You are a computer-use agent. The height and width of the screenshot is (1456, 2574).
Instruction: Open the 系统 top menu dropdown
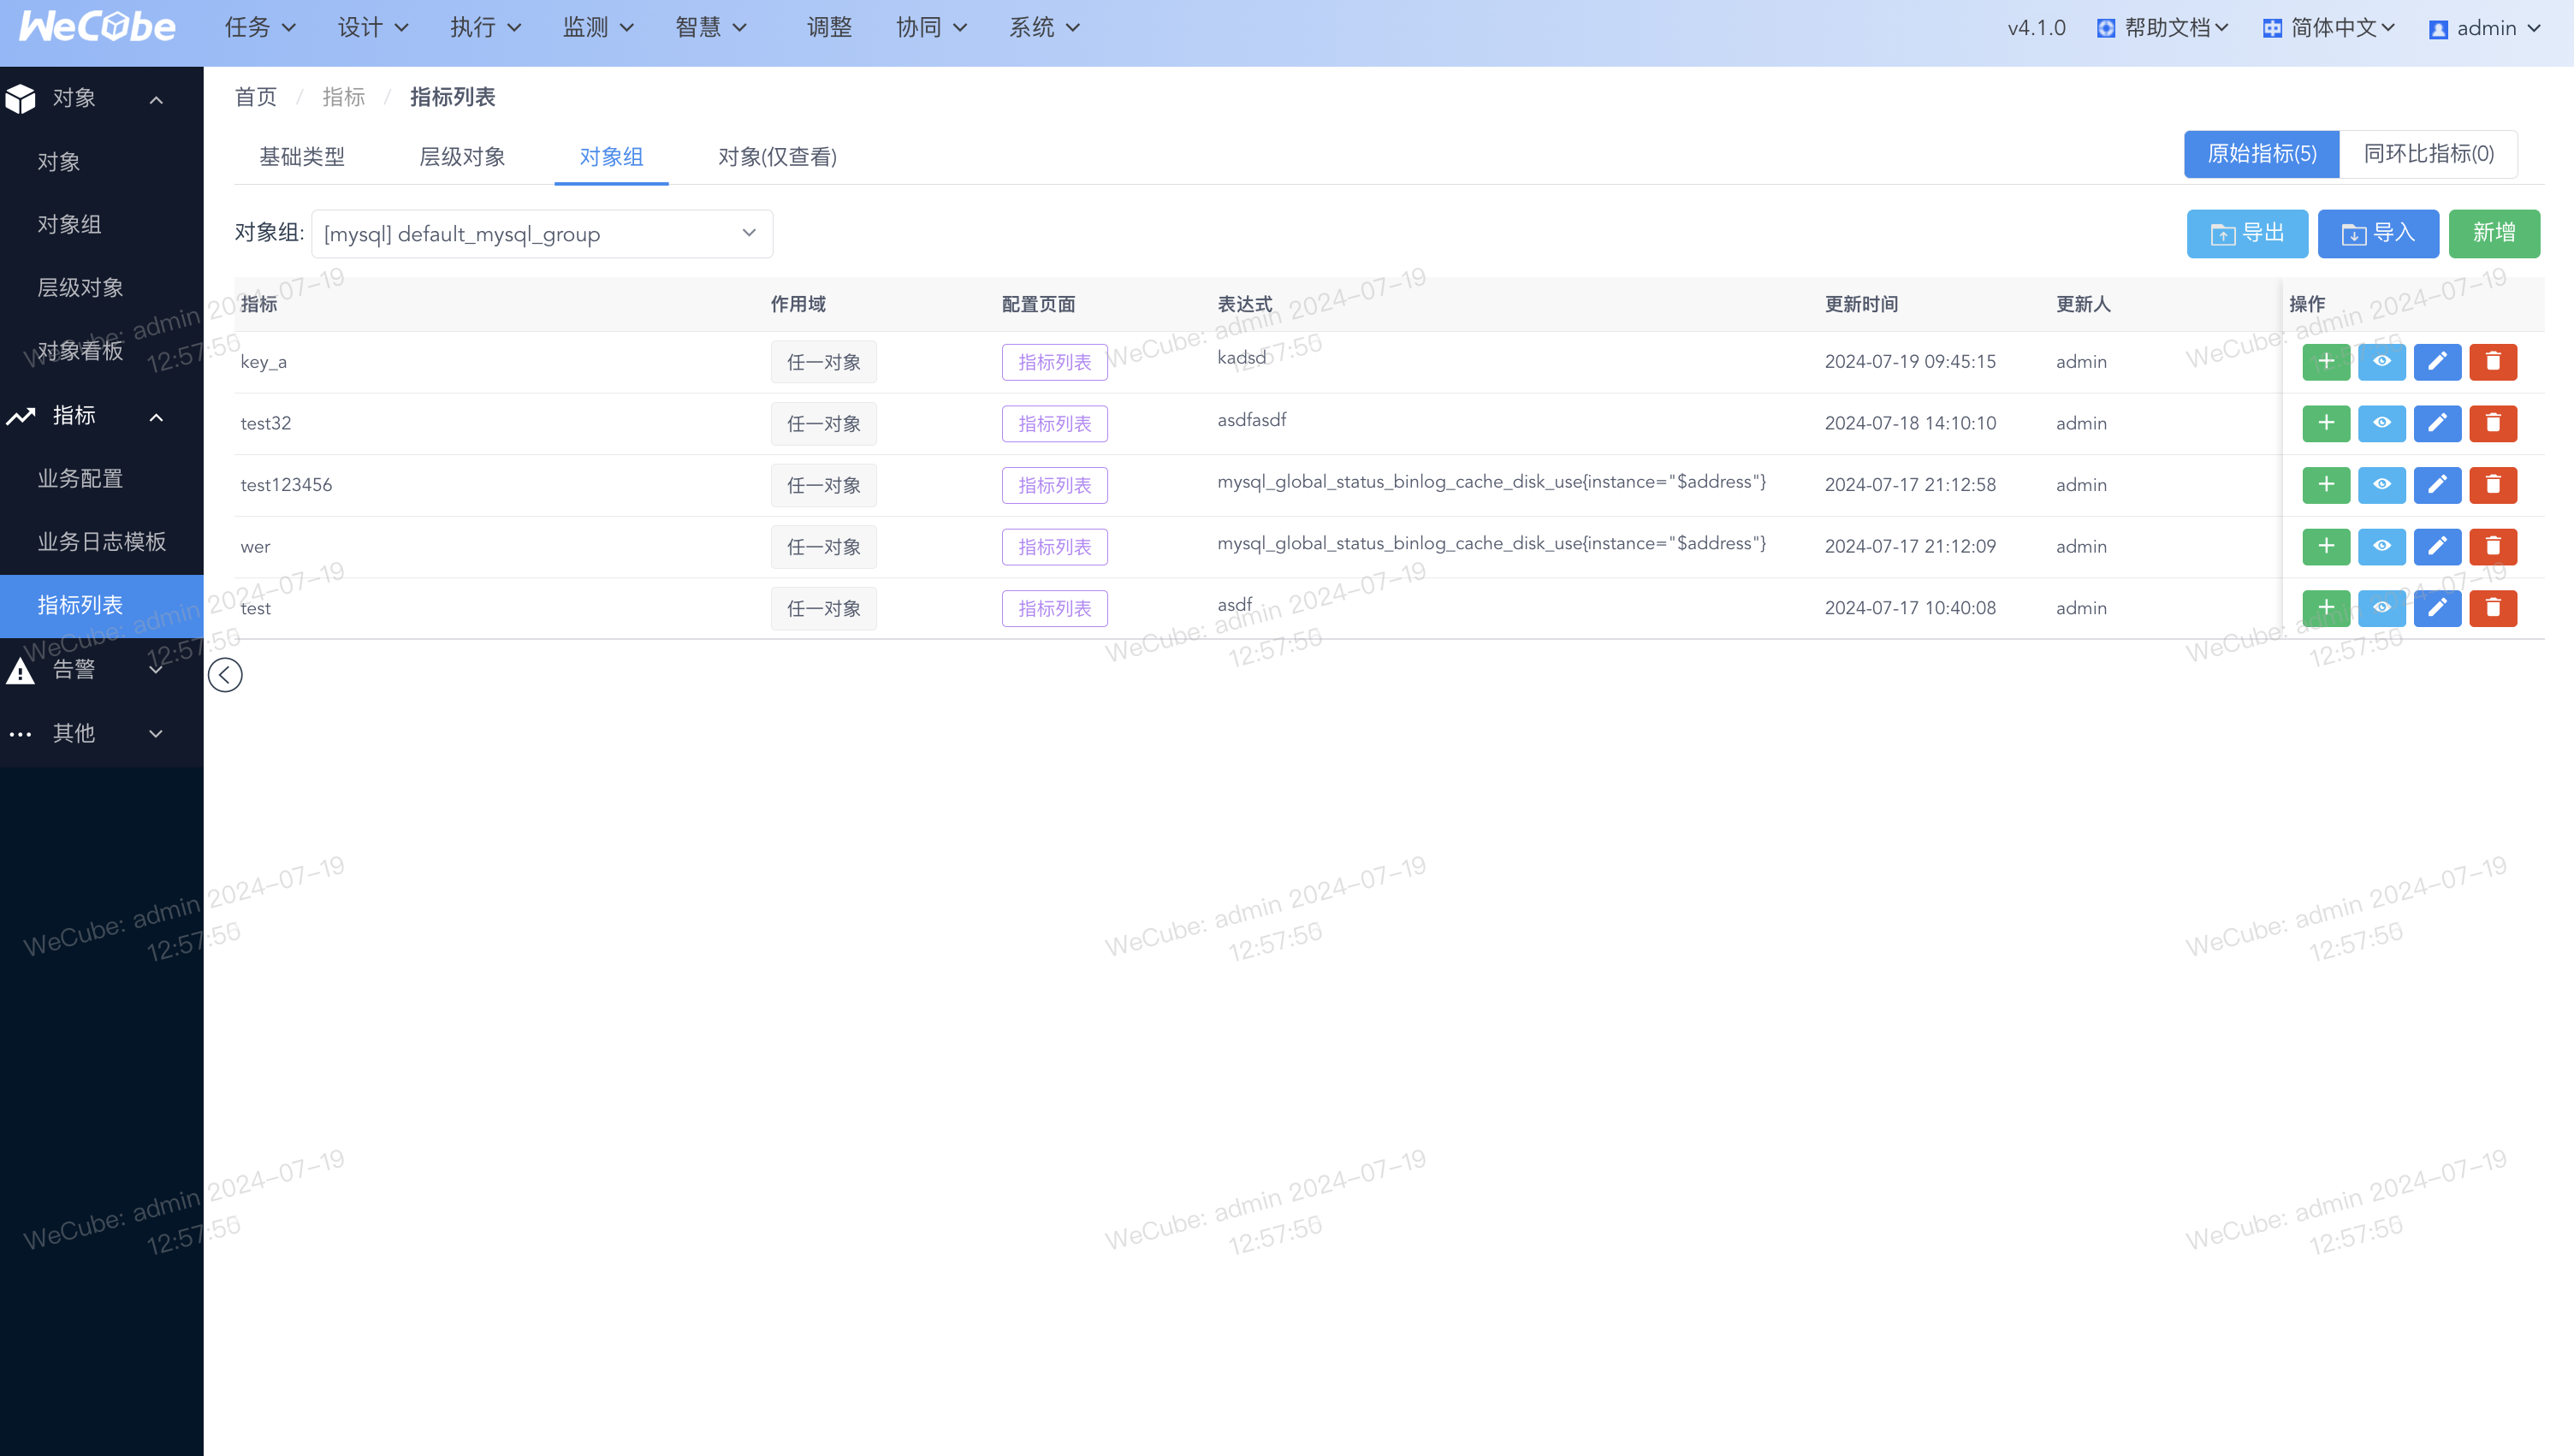coord(1044,28)
